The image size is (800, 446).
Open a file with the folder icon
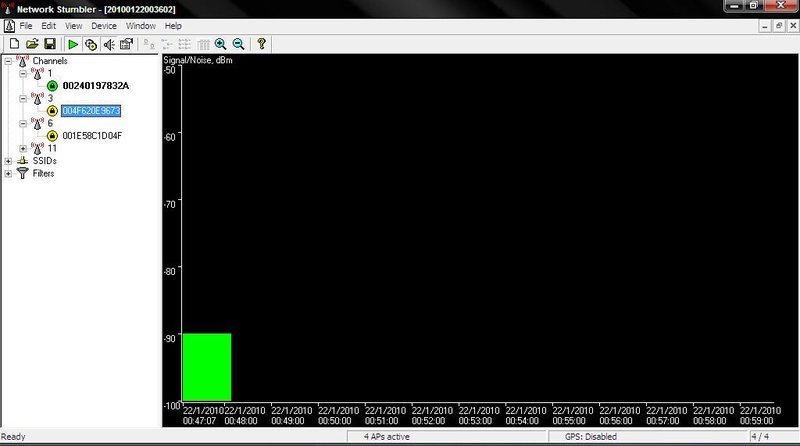[32, 44]
